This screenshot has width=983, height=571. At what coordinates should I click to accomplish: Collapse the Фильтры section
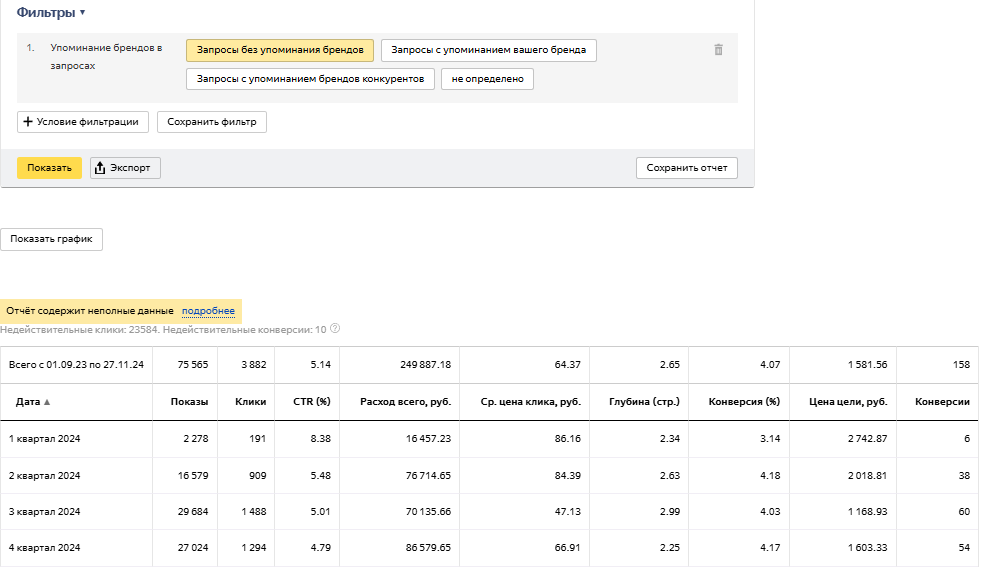[x=51, y=12]
